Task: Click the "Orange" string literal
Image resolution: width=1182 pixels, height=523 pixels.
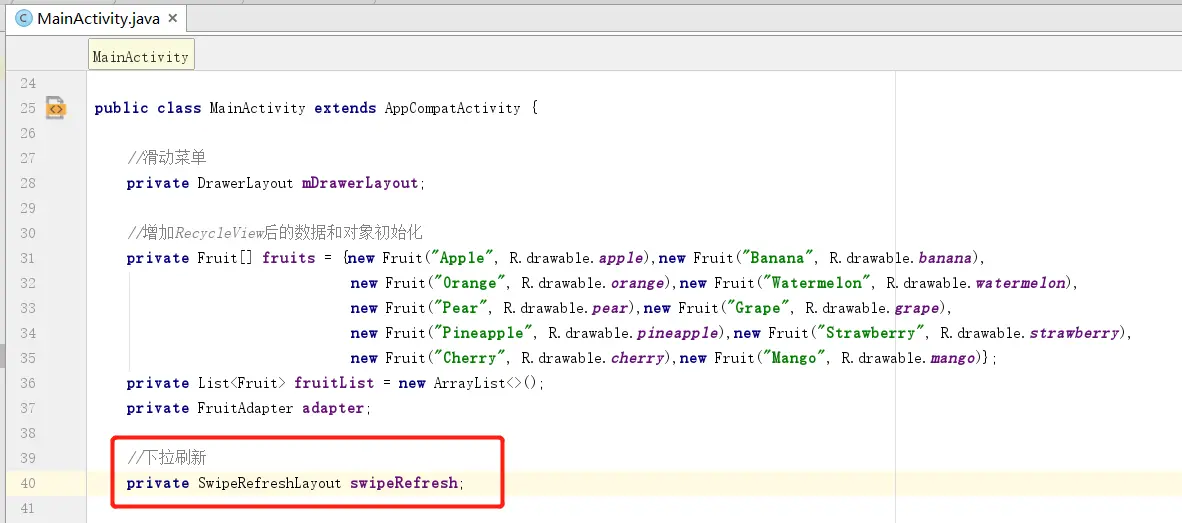Action: (468, 283)
